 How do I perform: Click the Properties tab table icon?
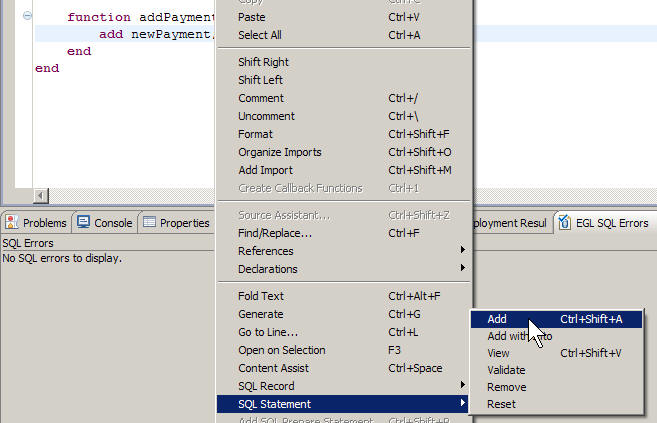click(149, 222)
